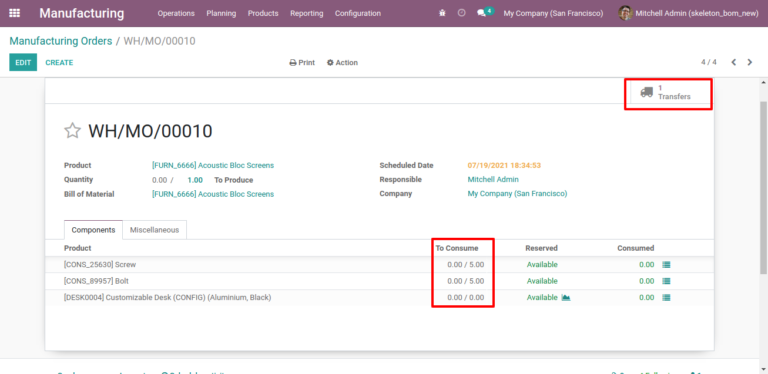This screenshot has height=374, width=768.
Task: Open detail list icon for Screw row
Action: pos(666,264)
